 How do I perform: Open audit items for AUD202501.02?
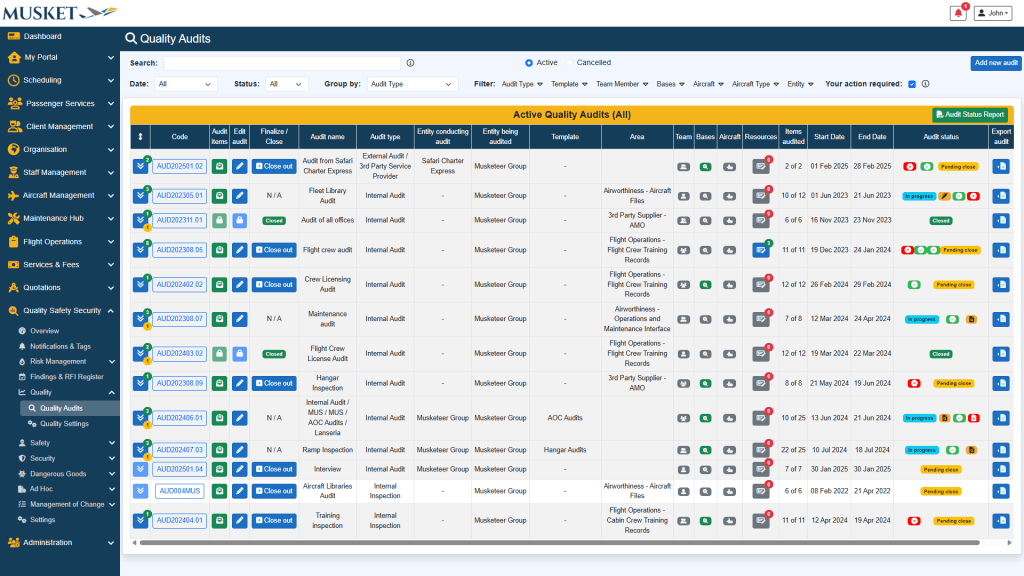219,167
